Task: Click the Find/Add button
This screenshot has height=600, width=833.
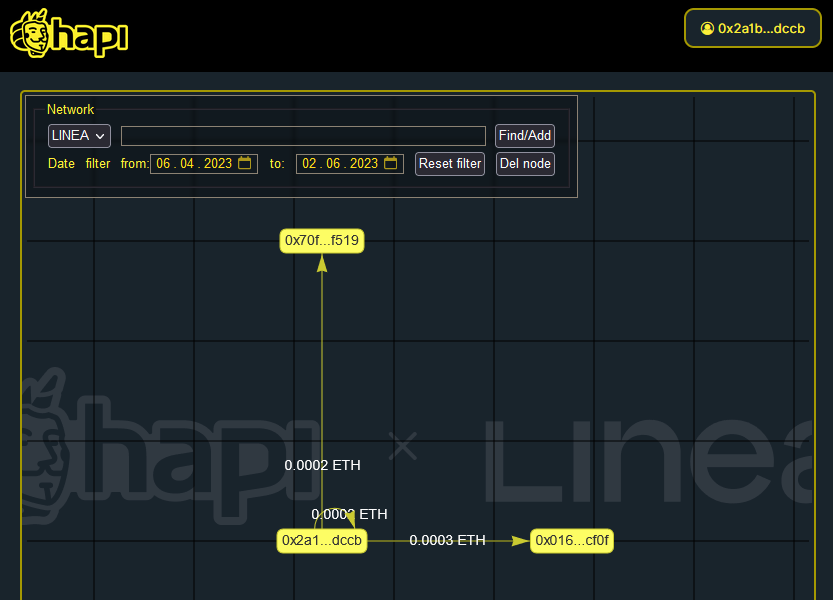Action: (525, 136)
